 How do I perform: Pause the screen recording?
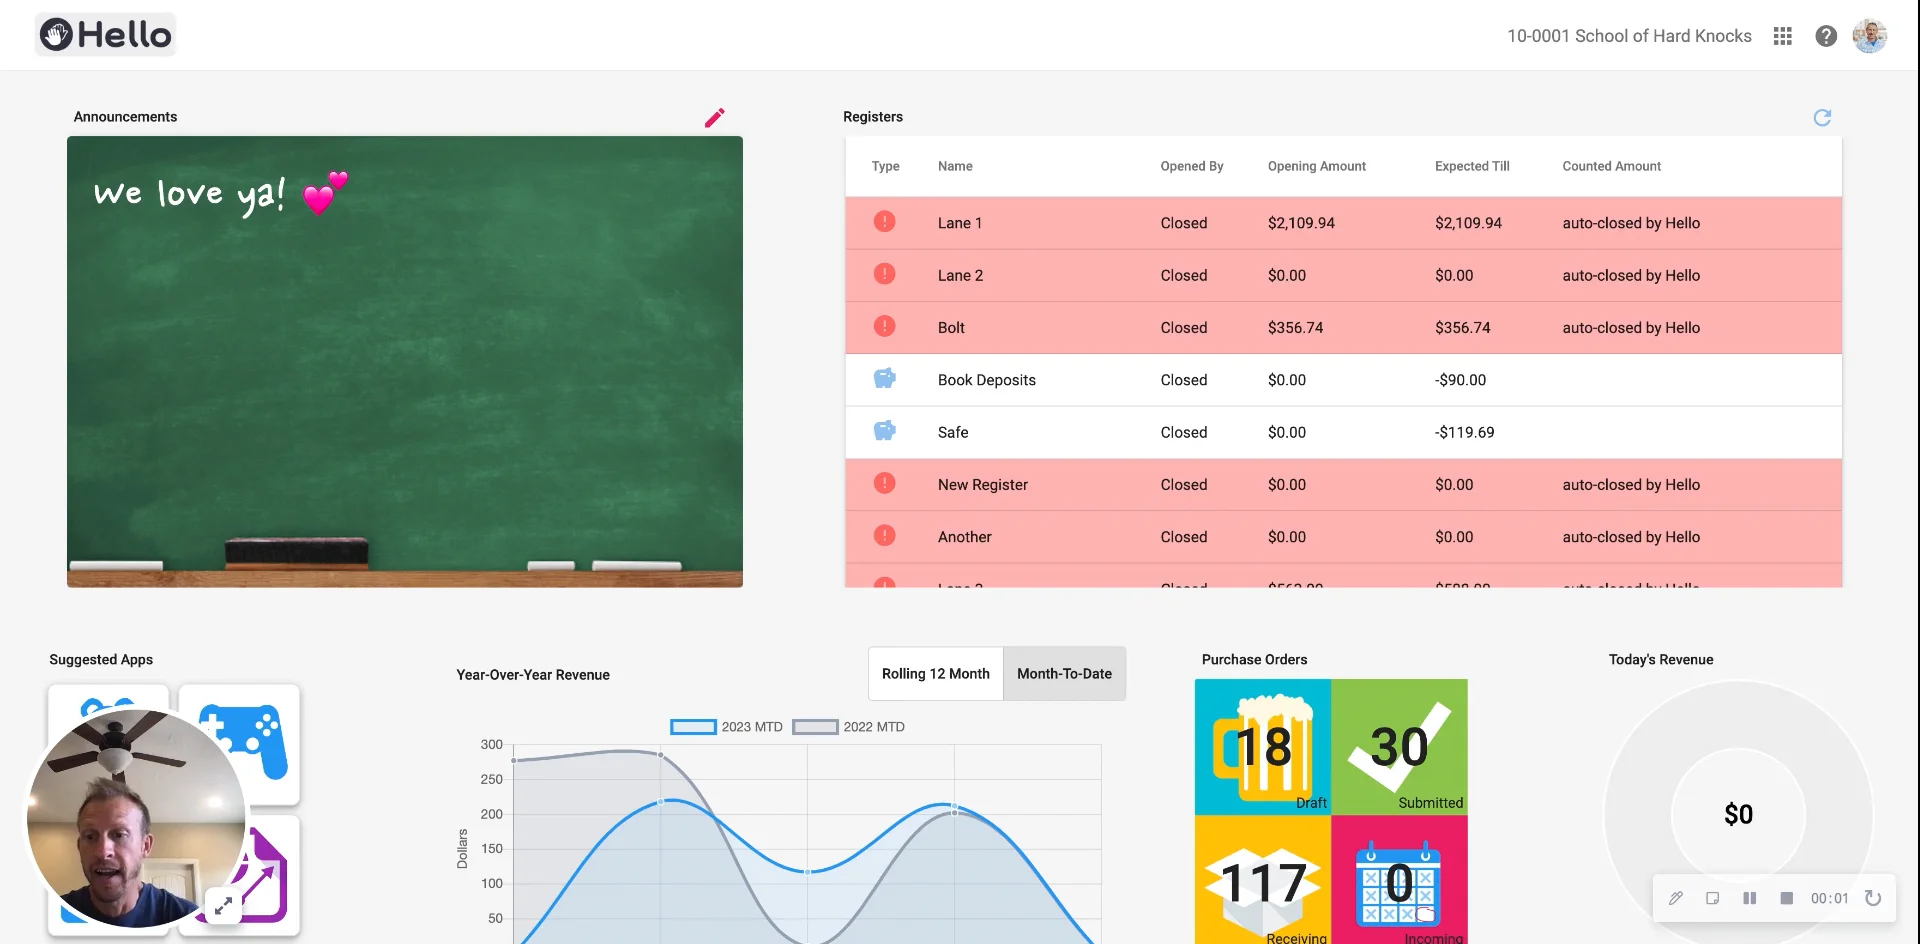pyautogui.click(x=1749, y=898)
